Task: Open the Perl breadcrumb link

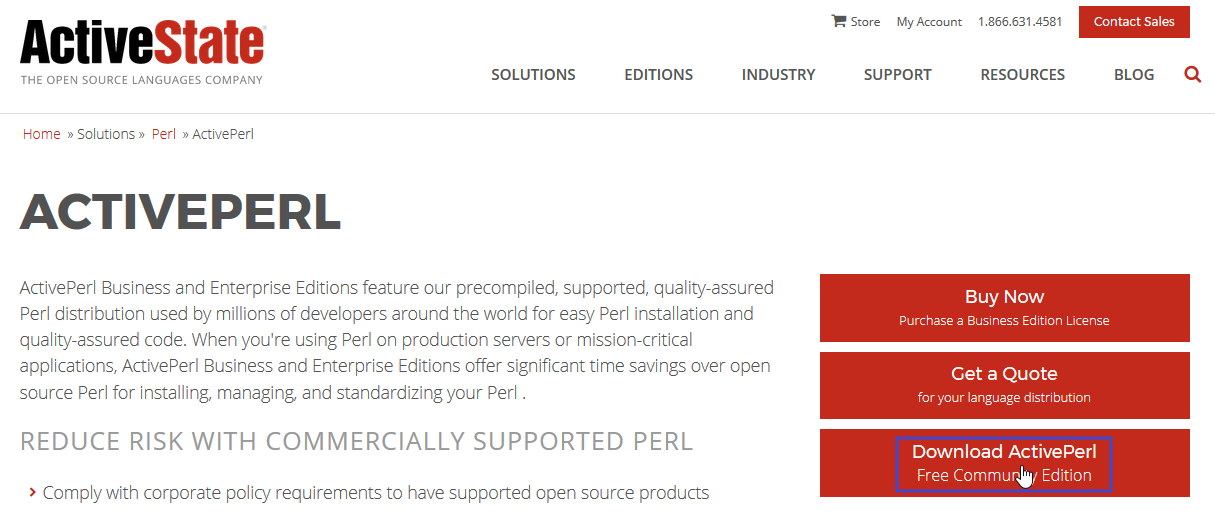Action: (x=164, y=134)
